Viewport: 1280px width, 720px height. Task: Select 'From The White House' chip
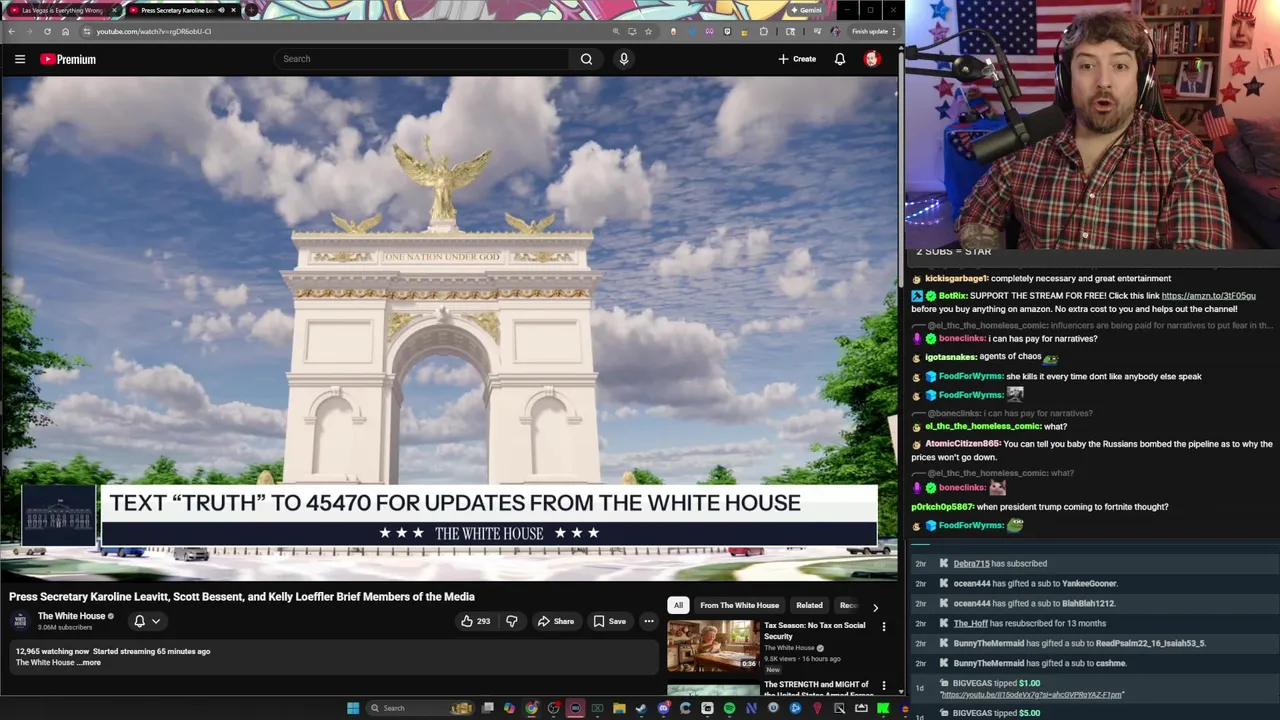coord(739,605)
